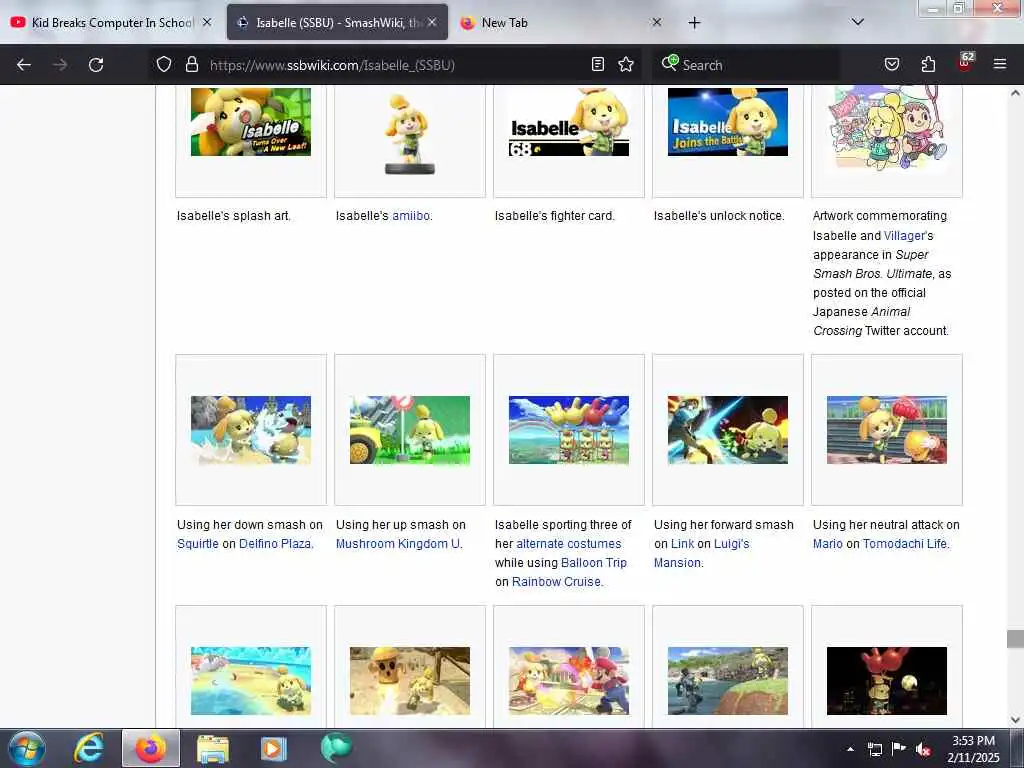
Task: Open the neutral attack on Mario thumbnail
Action: [x=887, y=430]
